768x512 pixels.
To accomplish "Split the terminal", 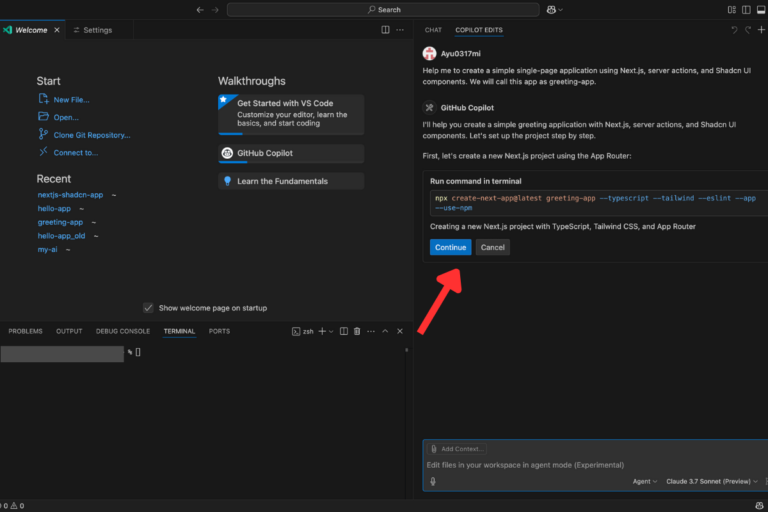I will coord(344,331).
